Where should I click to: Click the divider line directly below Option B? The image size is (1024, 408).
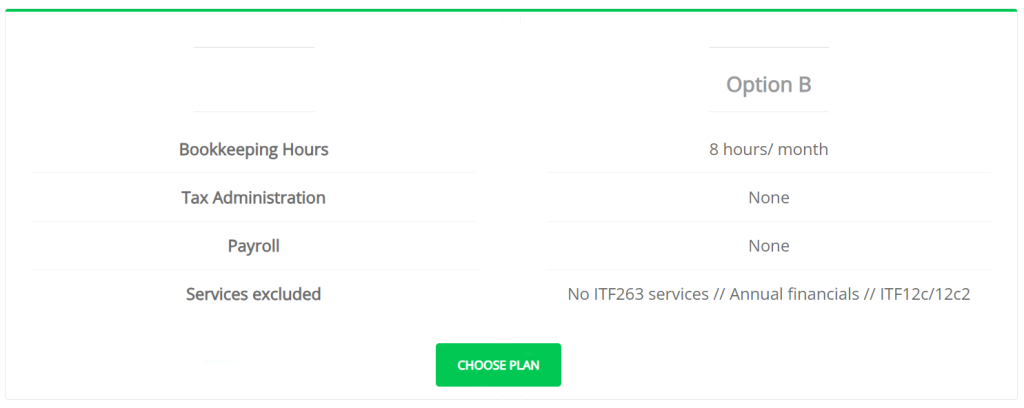coord(768,111)
